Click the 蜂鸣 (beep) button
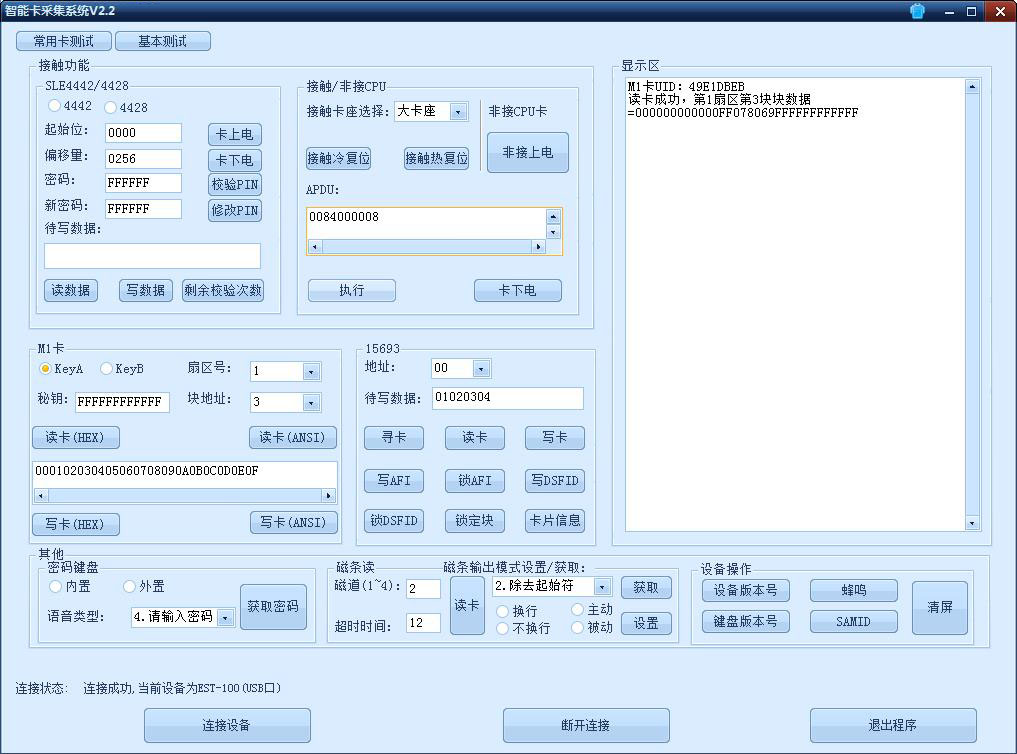The width and height of the screenshot is (1017, 754). click(x=854, y=590)
